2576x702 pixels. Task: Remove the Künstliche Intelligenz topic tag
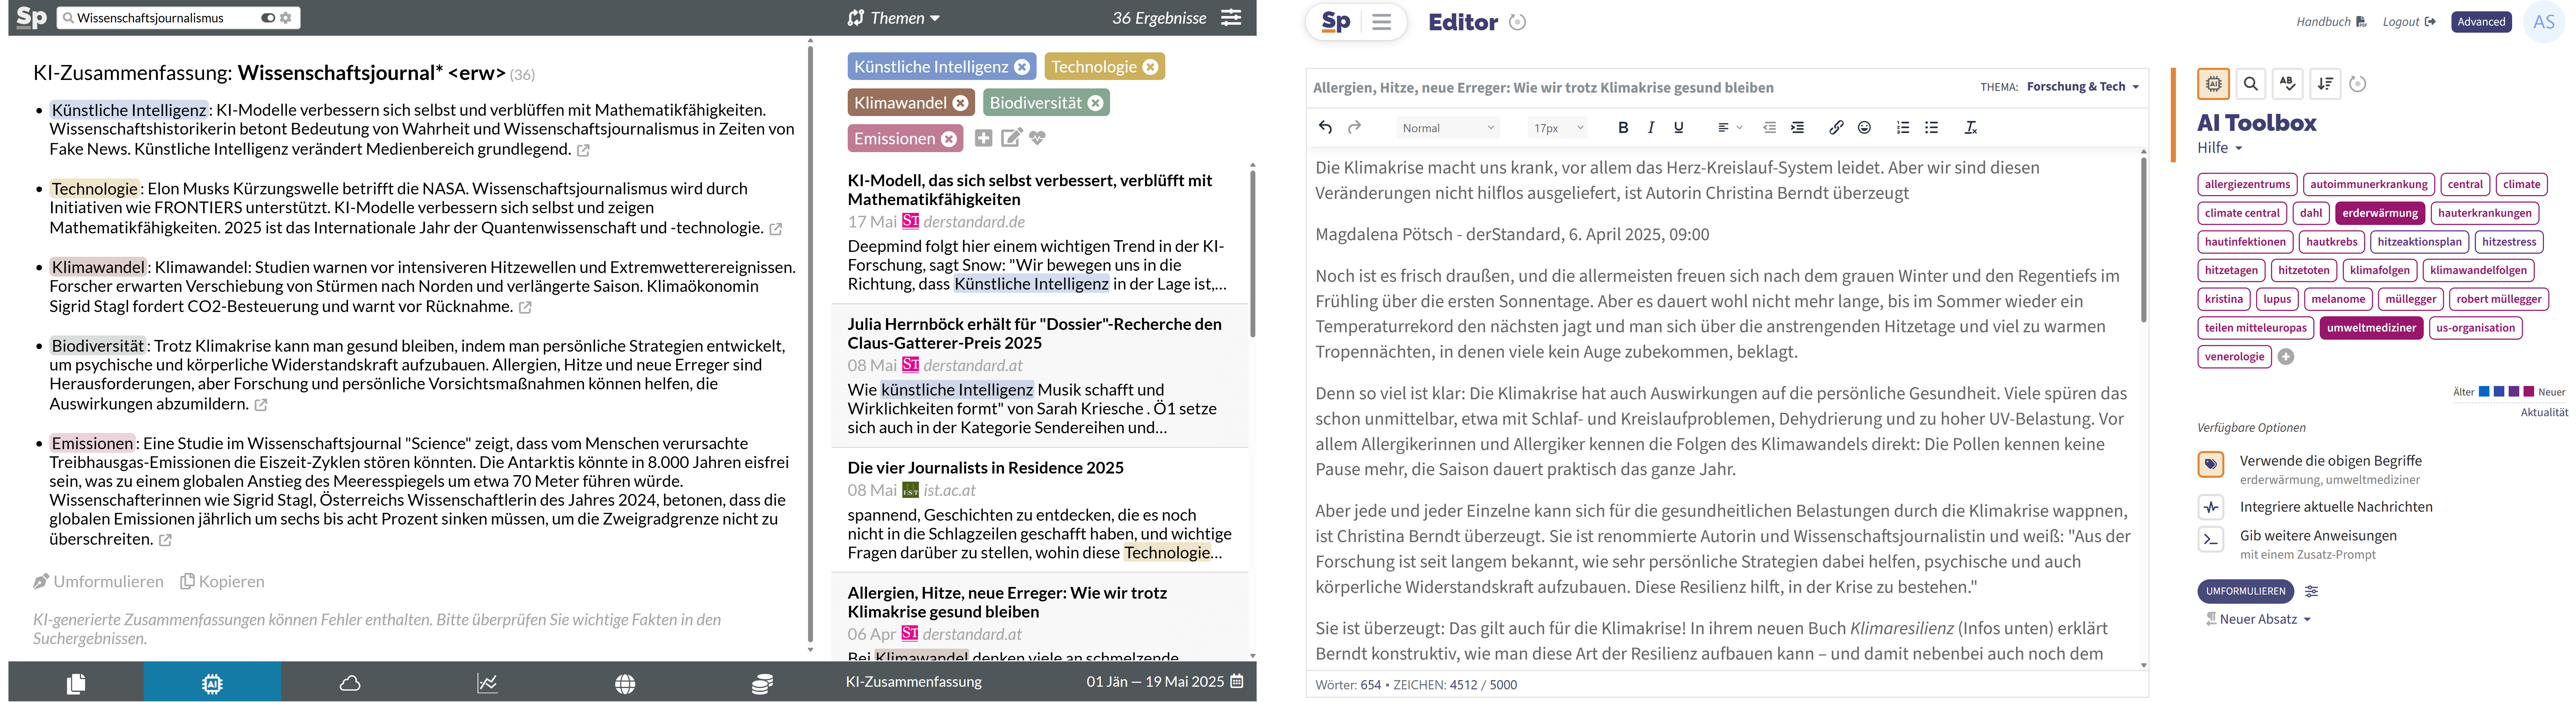(1022, 67)
